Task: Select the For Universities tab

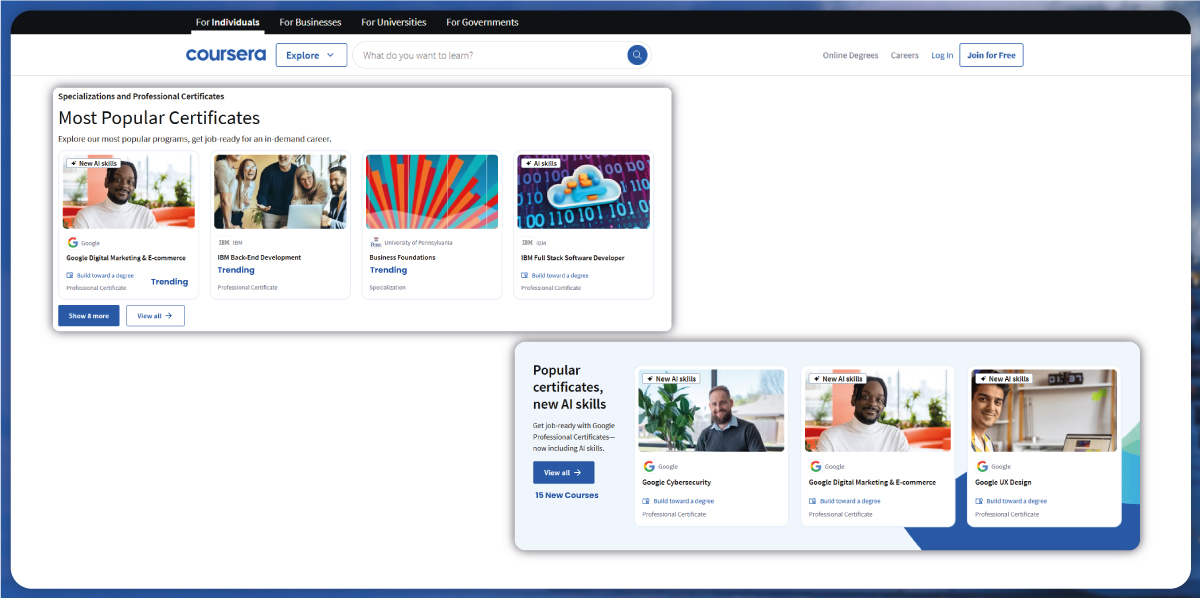Action: (394, 22)
